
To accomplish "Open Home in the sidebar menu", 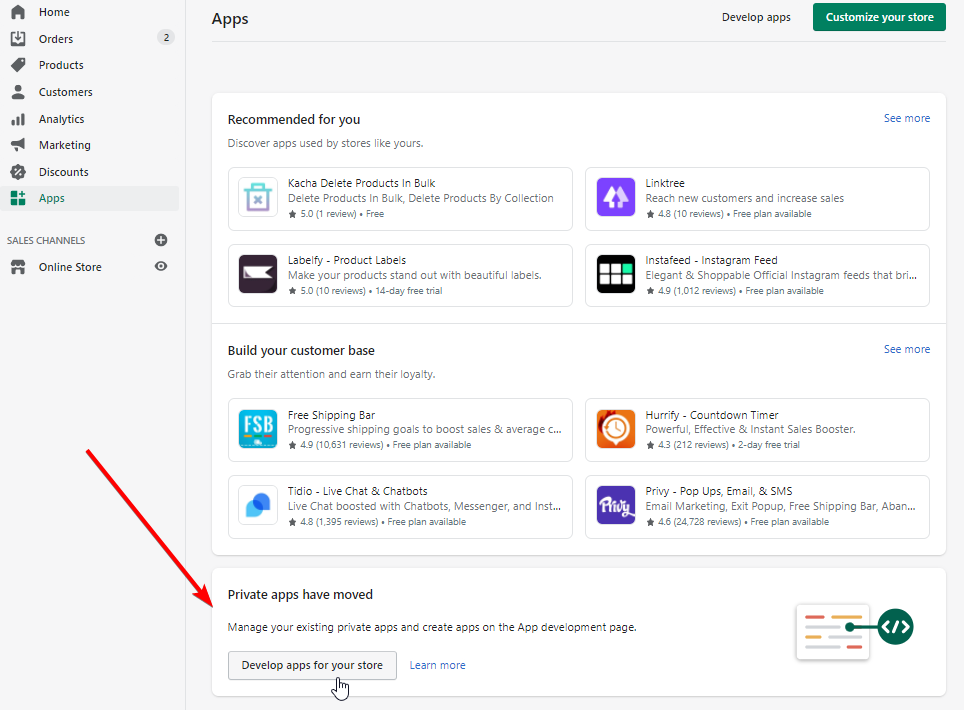I will (x=54, y=12).
